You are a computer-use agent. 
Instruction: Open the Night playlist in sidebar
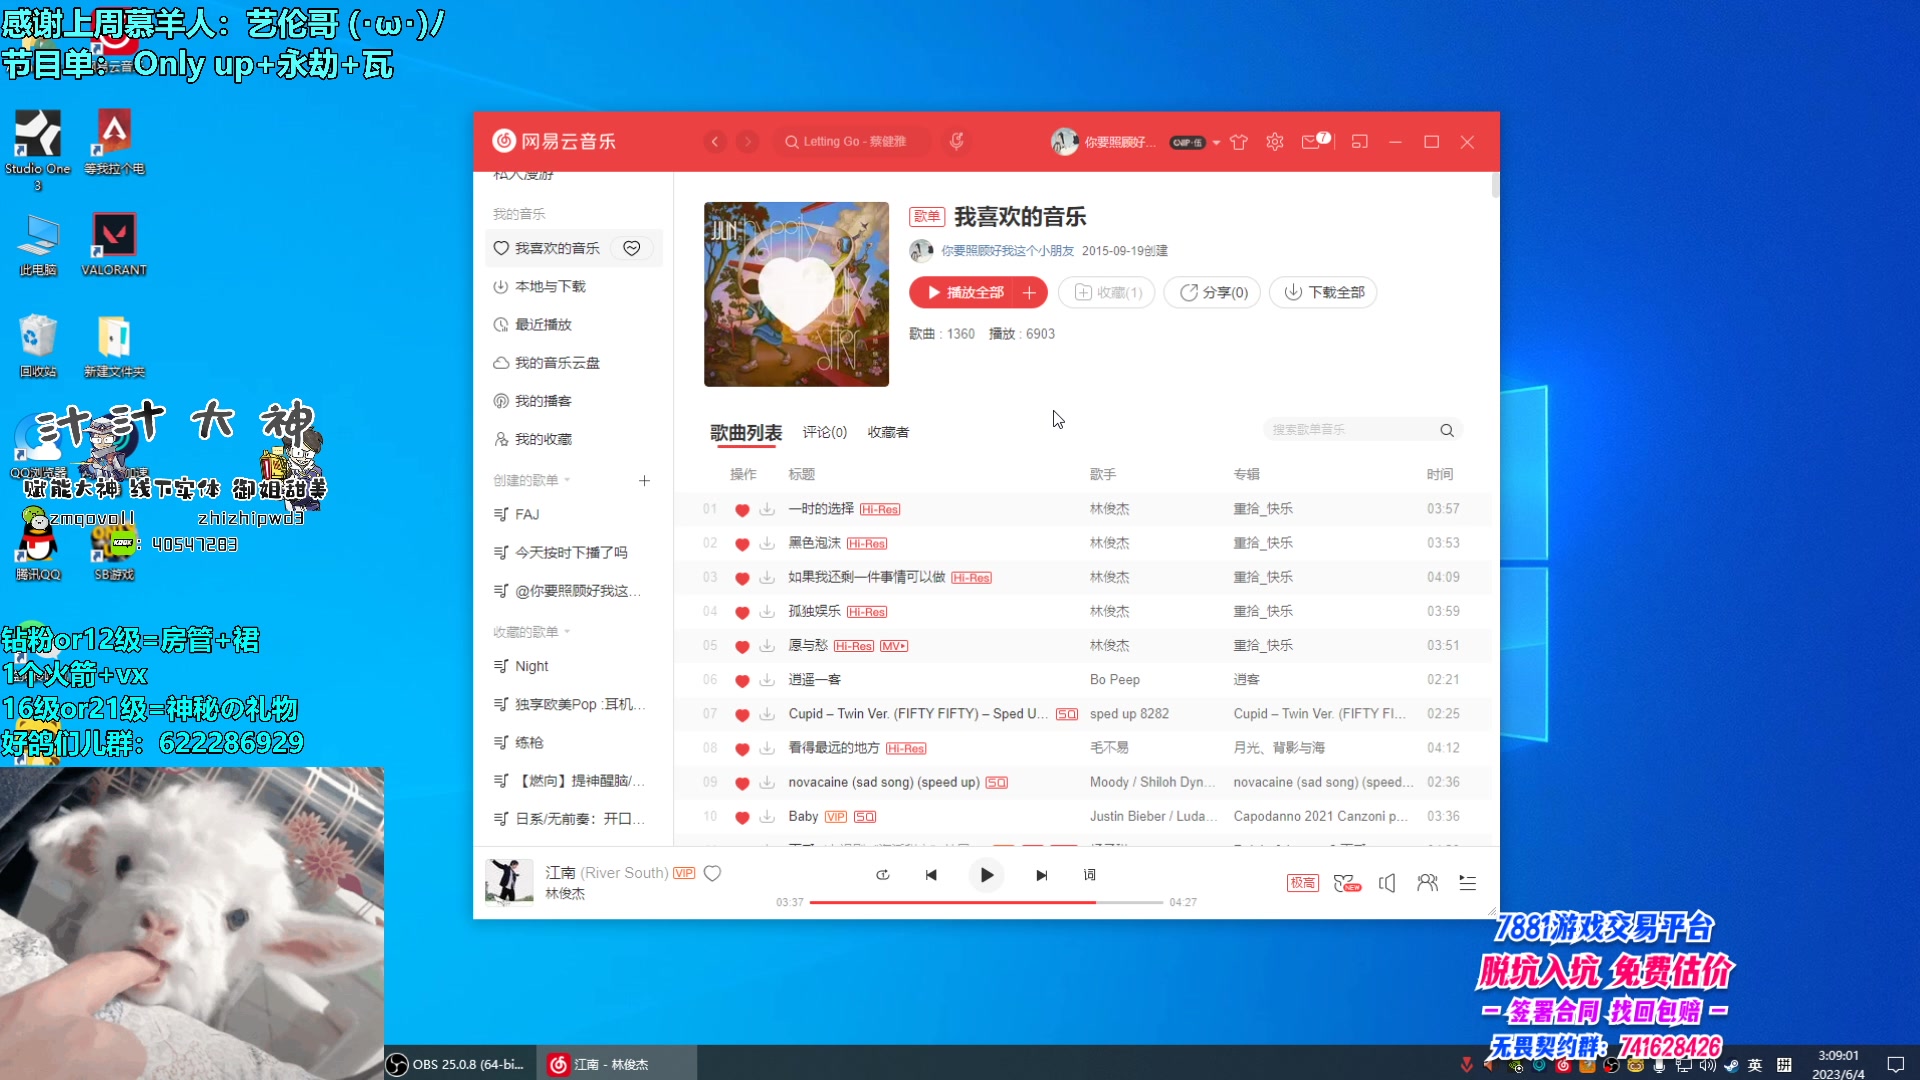pyautogui.click(x=573, y=667)
